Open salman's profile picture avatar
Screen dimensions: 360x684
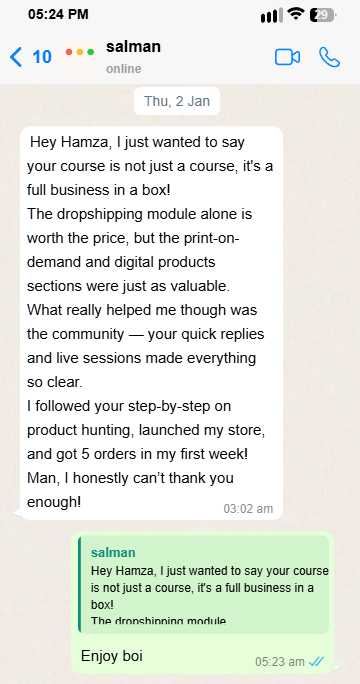pyautogui.click(x=79, y=57)
